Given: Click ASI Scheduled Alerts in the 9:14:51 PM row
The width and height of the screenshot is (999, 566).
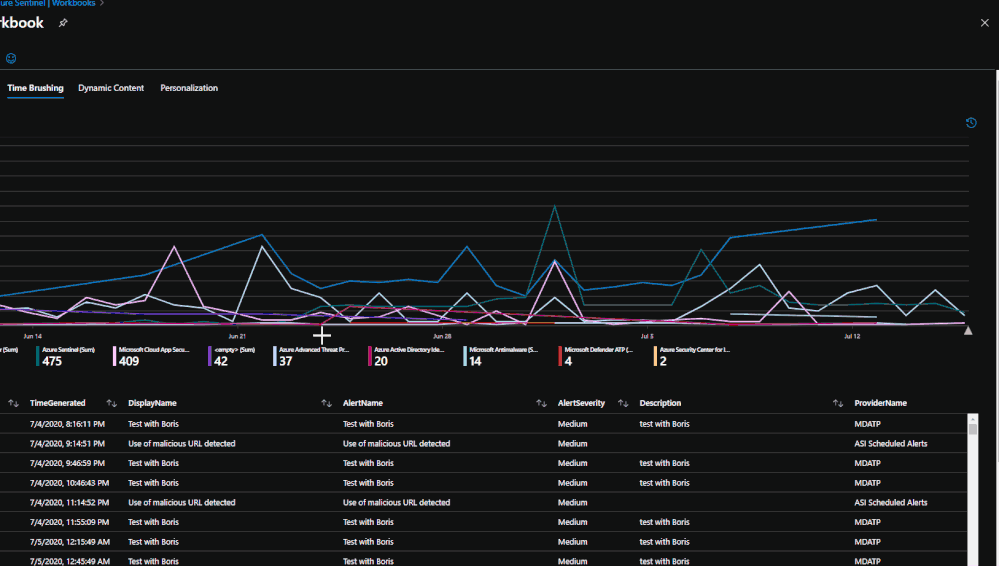Looking at the screenshot, I should point(891,444).
